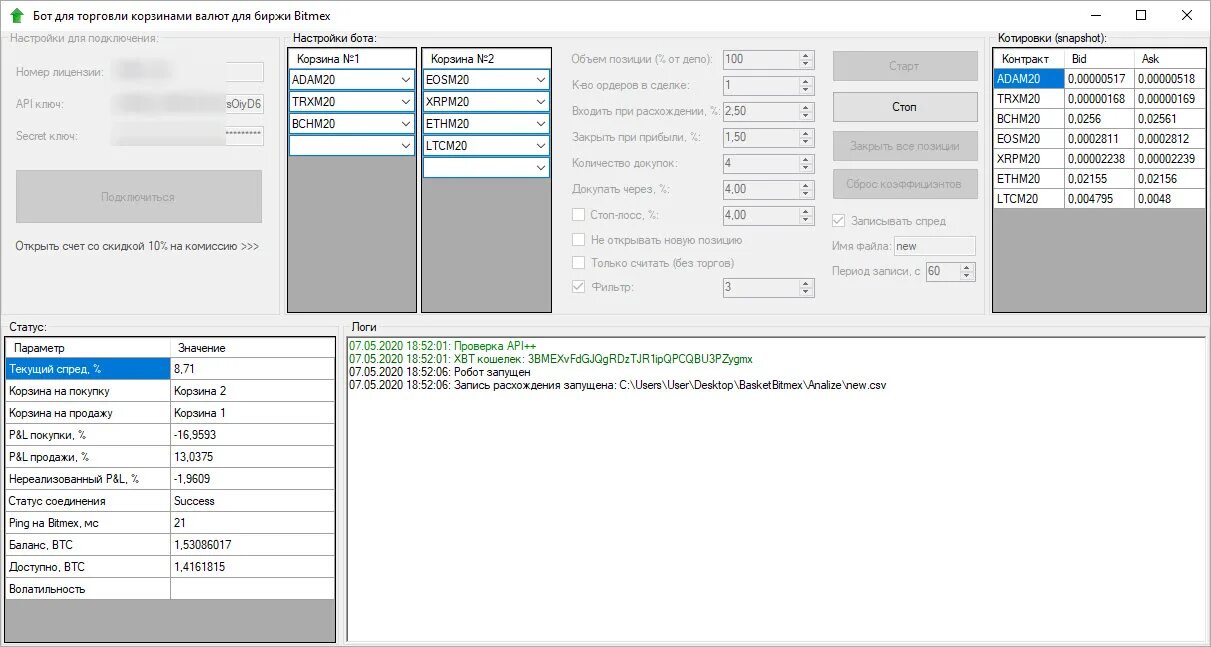Select the LTCM20 cell in quotes table
Screen dimensions: 1211x647
coord(1029,199)
